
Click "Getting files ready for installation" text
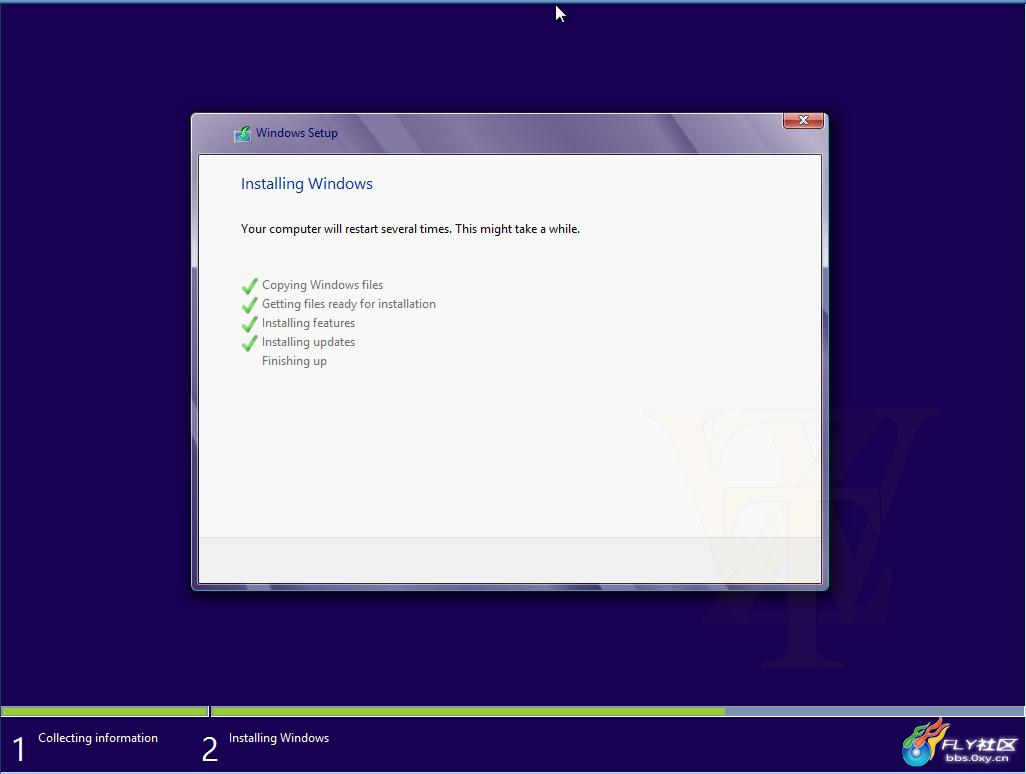(349, 304)
